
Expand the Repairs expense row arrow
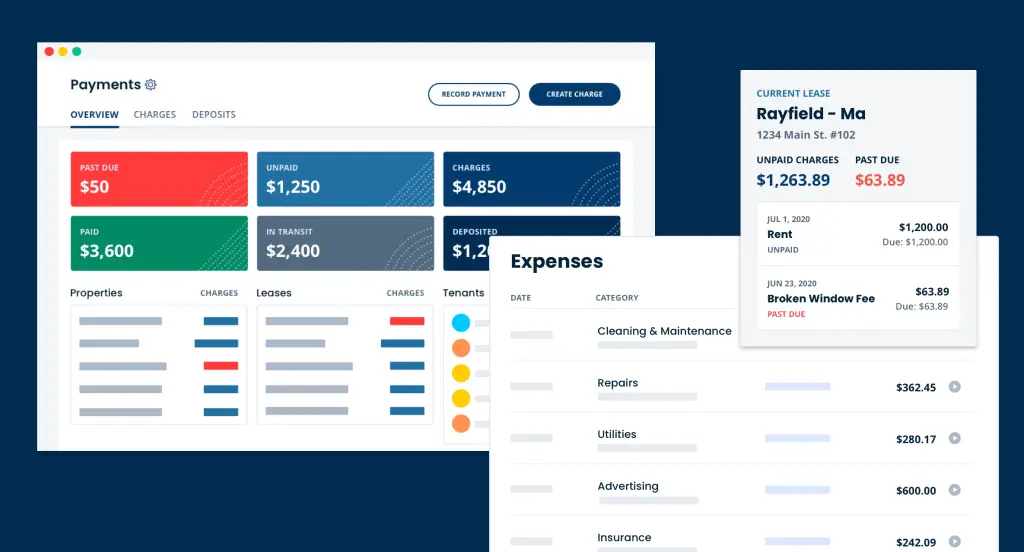pos(954,387)
